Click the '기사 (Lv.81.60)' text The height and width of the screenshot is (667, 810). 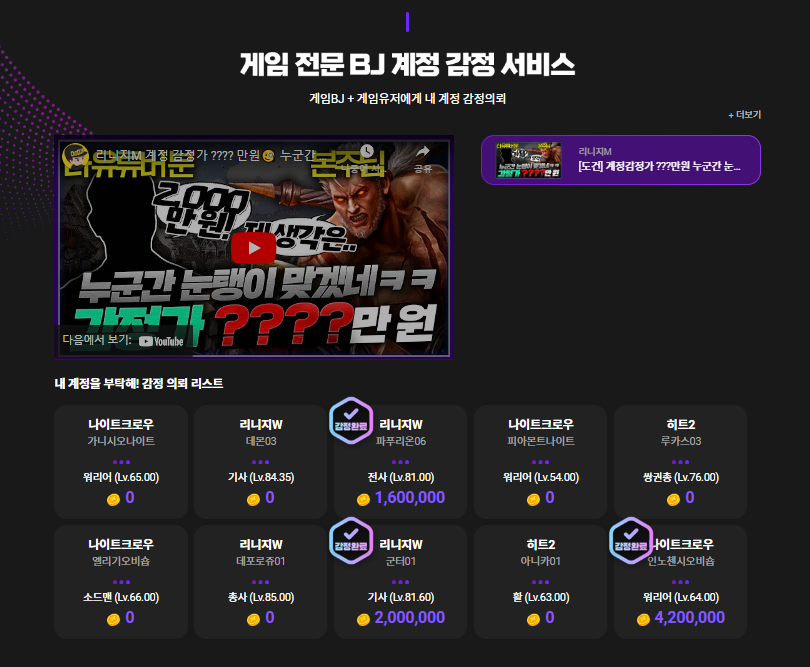tap(401, 597)
